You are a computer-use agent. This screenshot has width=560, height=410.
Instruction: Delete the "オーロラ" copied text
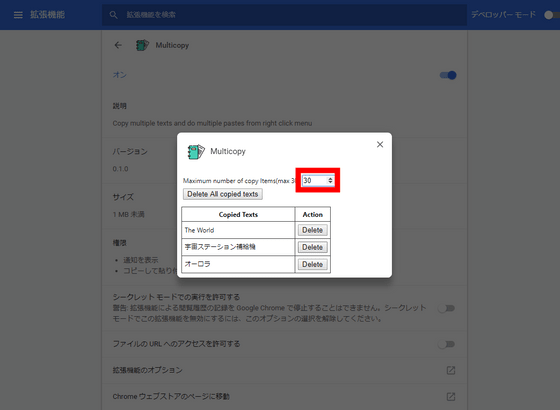tap(312, 264)
